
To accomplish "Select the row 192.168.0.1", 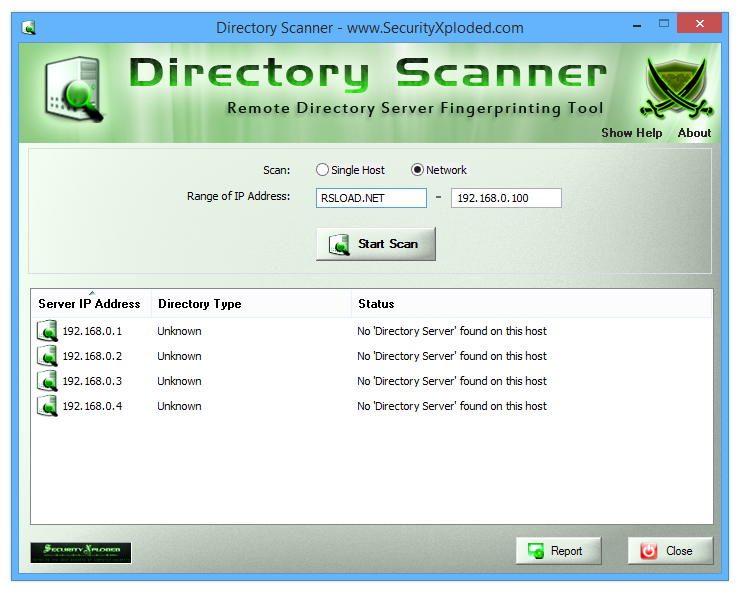I will click(x=372, y=331).
